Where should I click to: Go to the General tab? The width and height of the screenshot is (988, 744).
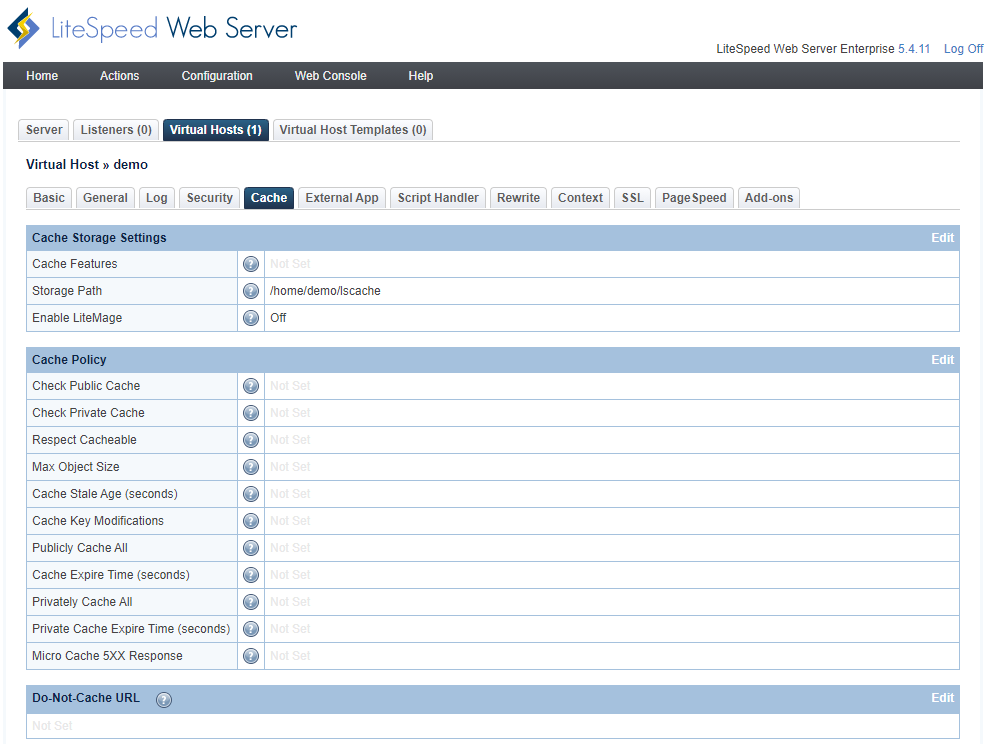pyautogui.click(x=105, y=198)
